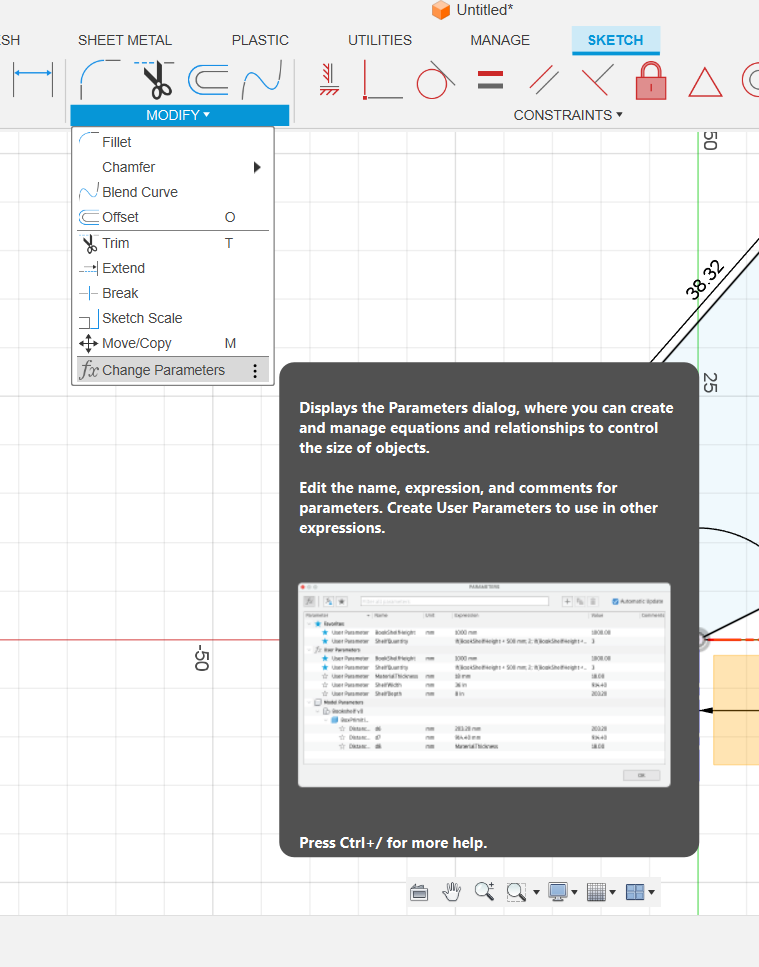Open the UTILITIES tab
The height and width of the screenshot is (967, 759).
(x=380, y=40)
